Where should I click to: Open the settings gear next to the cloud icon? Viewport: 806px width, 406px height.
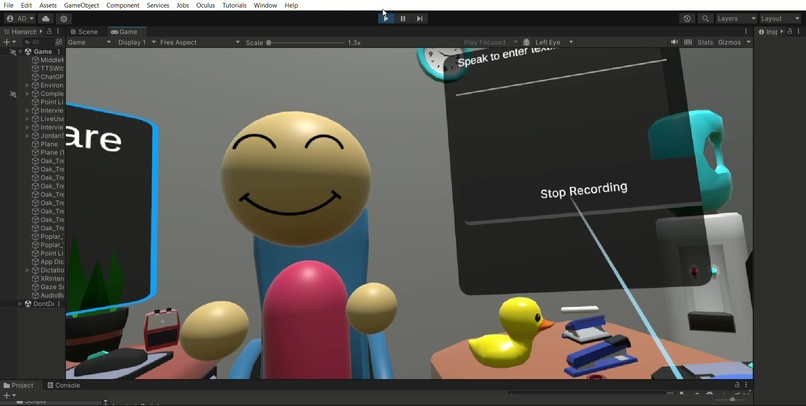point(64,19)
